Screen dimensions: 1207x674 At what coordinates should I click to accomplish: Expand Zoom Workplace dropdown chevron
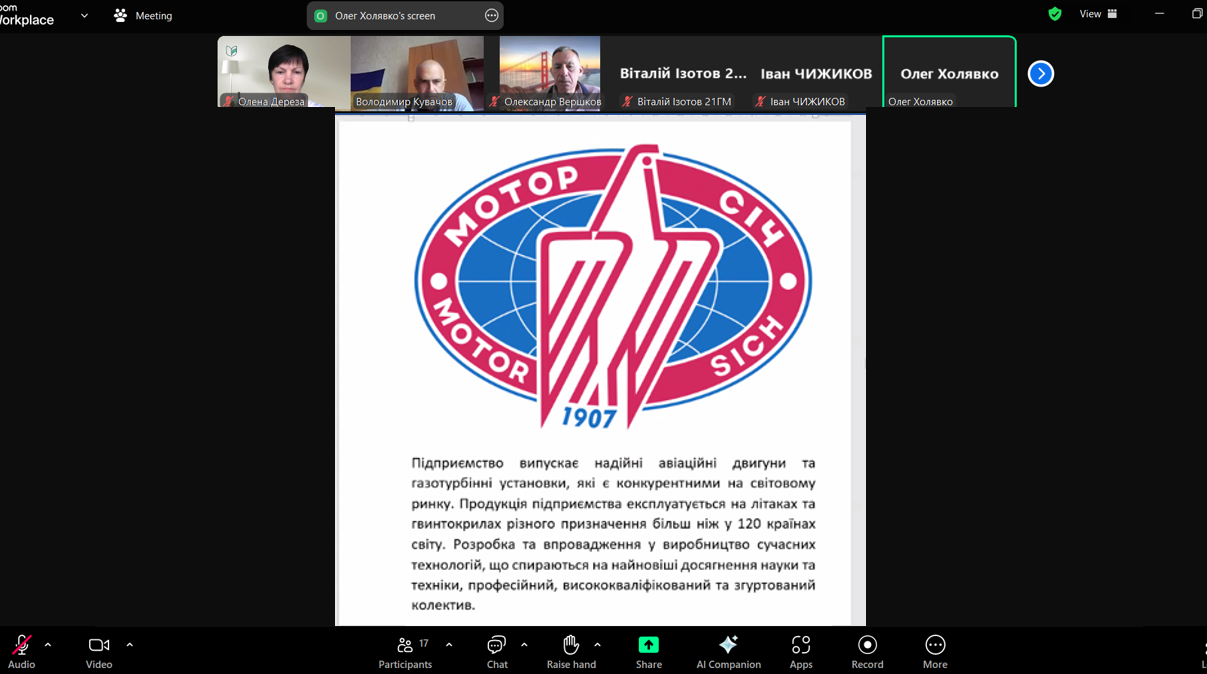84,16
